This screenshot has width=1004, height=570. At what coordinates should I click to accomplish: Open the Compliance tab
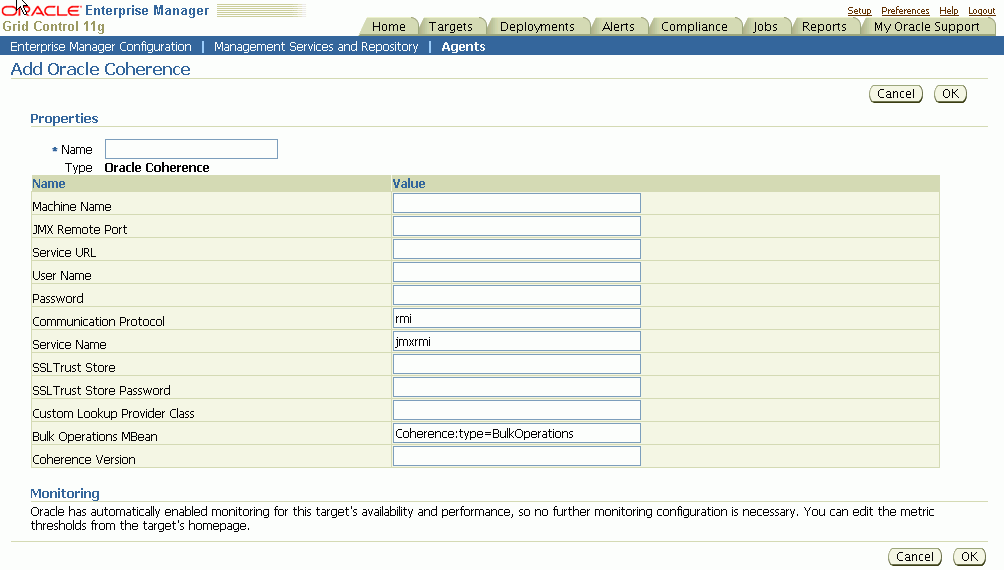694,26
